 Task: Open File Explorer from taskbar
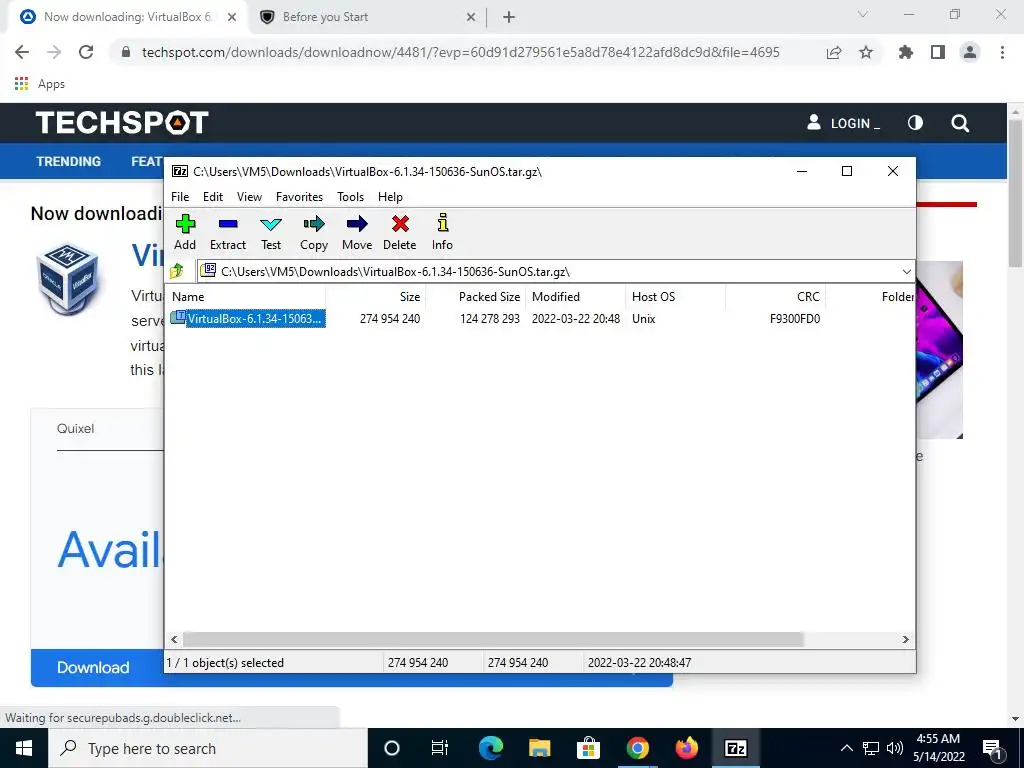(x=539, y=748)
